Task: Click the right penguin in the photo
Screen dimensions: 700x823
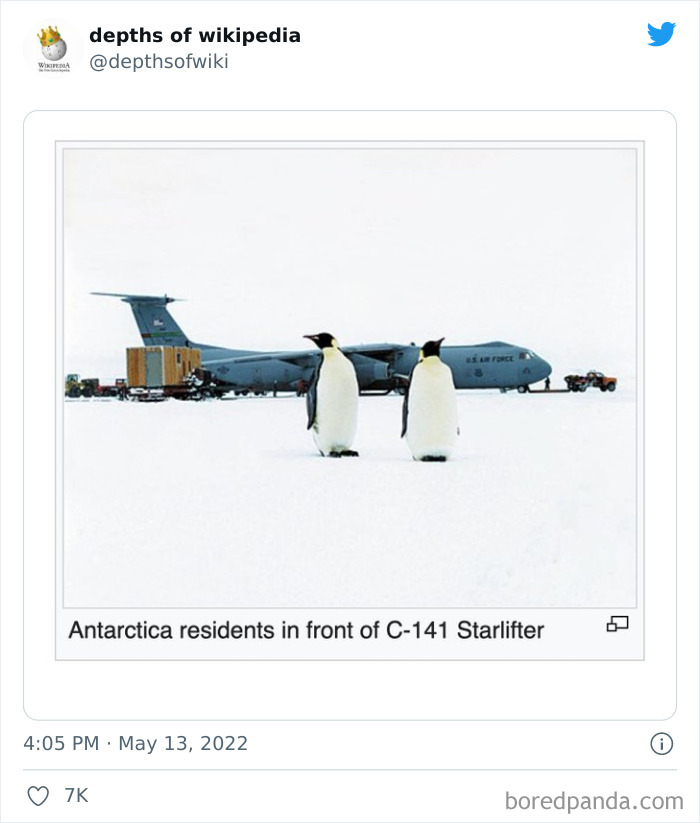Action: (x=432, y=402)
